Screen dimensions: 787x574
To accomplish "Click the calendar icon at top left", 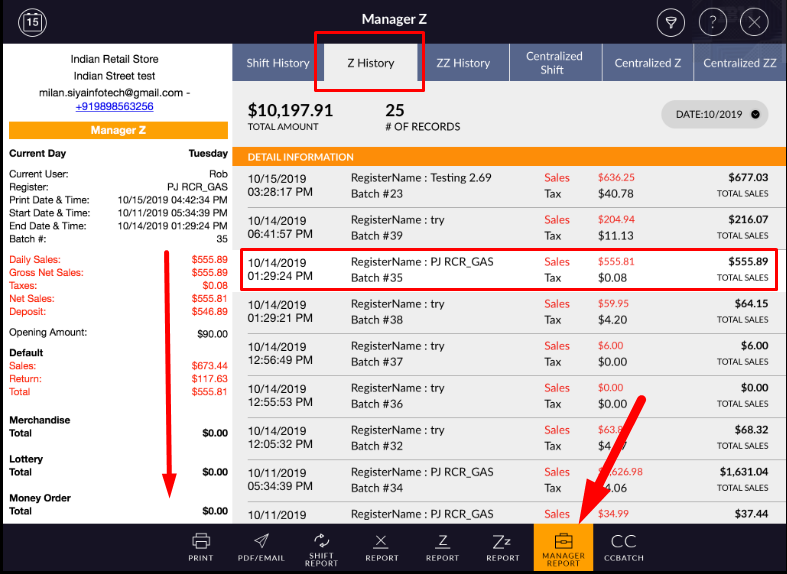I will (x=32, y=21).
